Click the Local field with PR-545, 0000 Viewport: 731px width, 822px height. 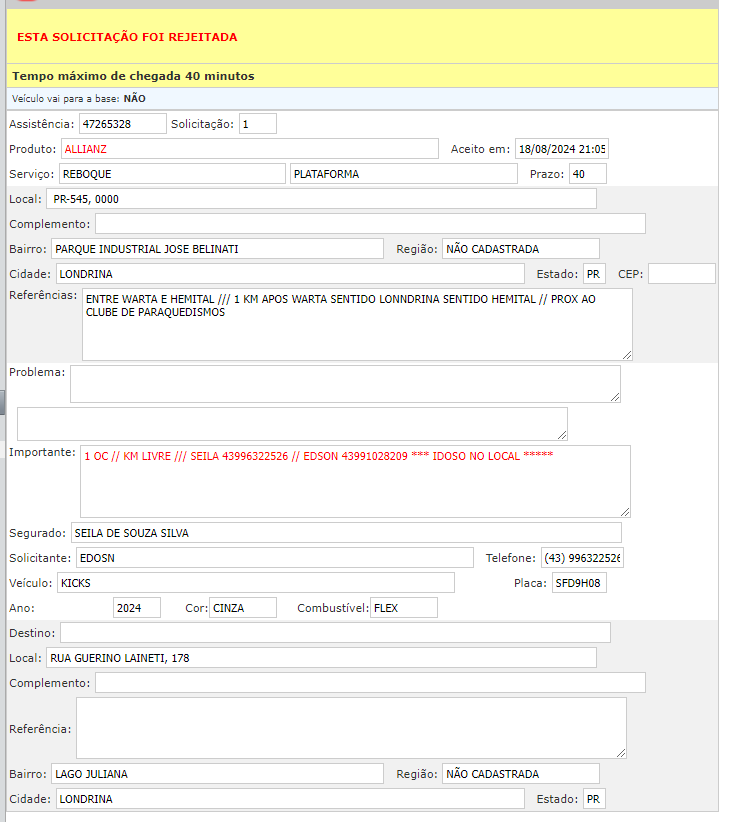pos(321,199)
